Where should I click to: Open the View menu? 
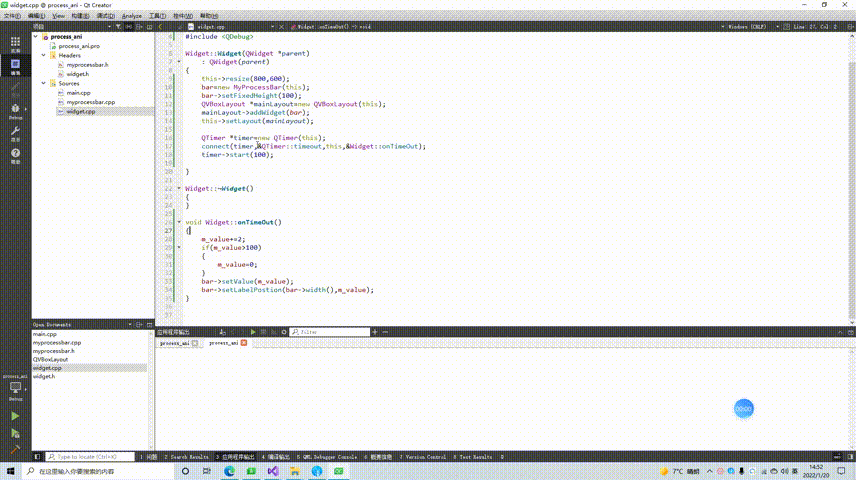click(x=58, y=16)
